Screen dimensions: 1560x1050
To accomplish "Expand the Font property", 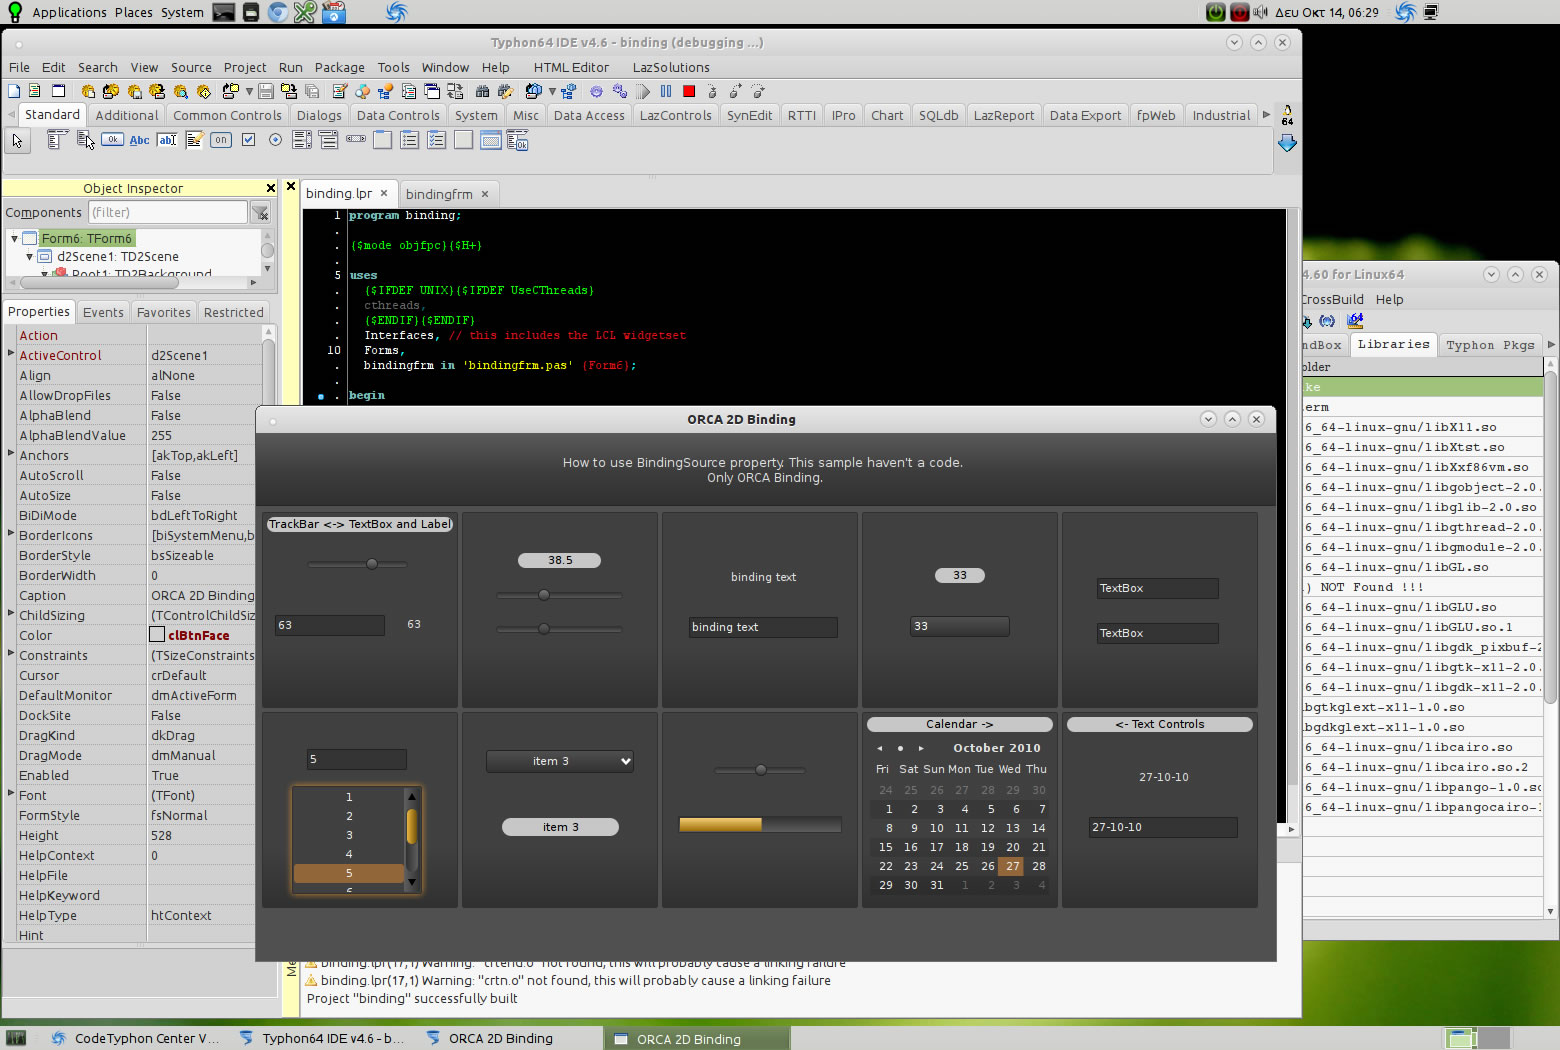I will click(11, 793).
